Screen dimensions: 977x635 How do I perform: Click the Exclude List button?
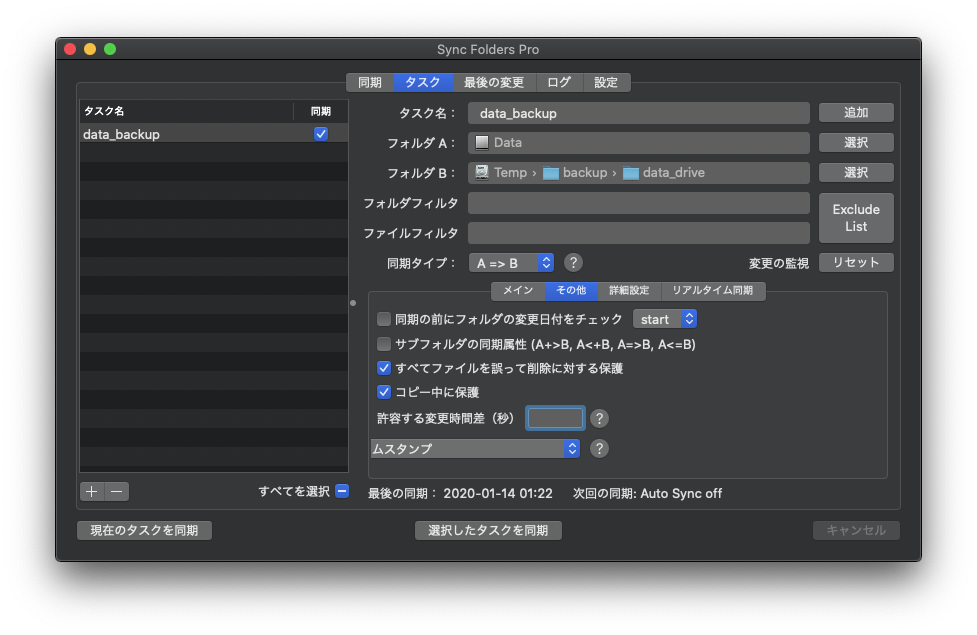(856, 218)
